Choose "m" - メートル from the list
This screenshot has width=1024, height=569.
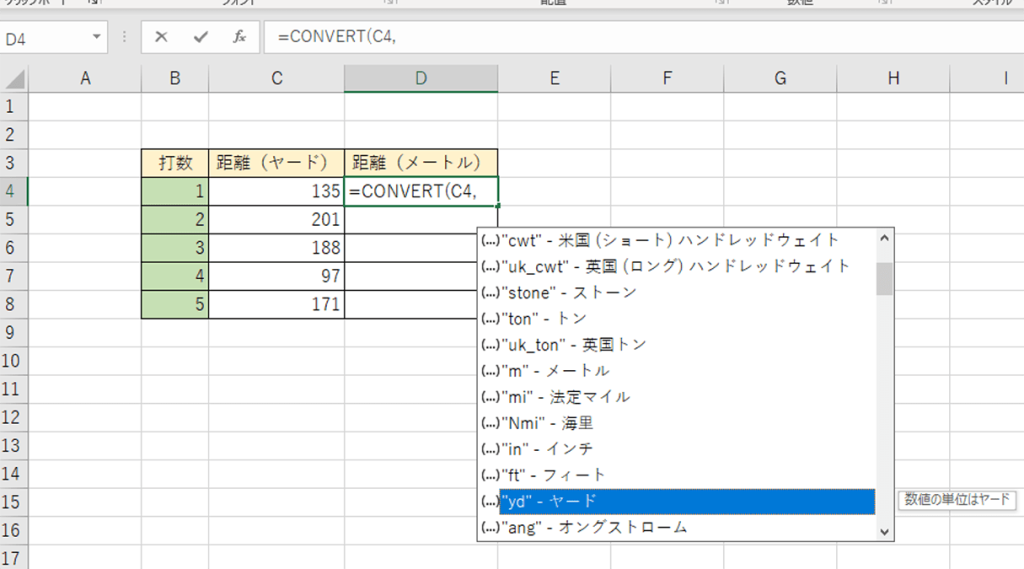coord(677,370)
